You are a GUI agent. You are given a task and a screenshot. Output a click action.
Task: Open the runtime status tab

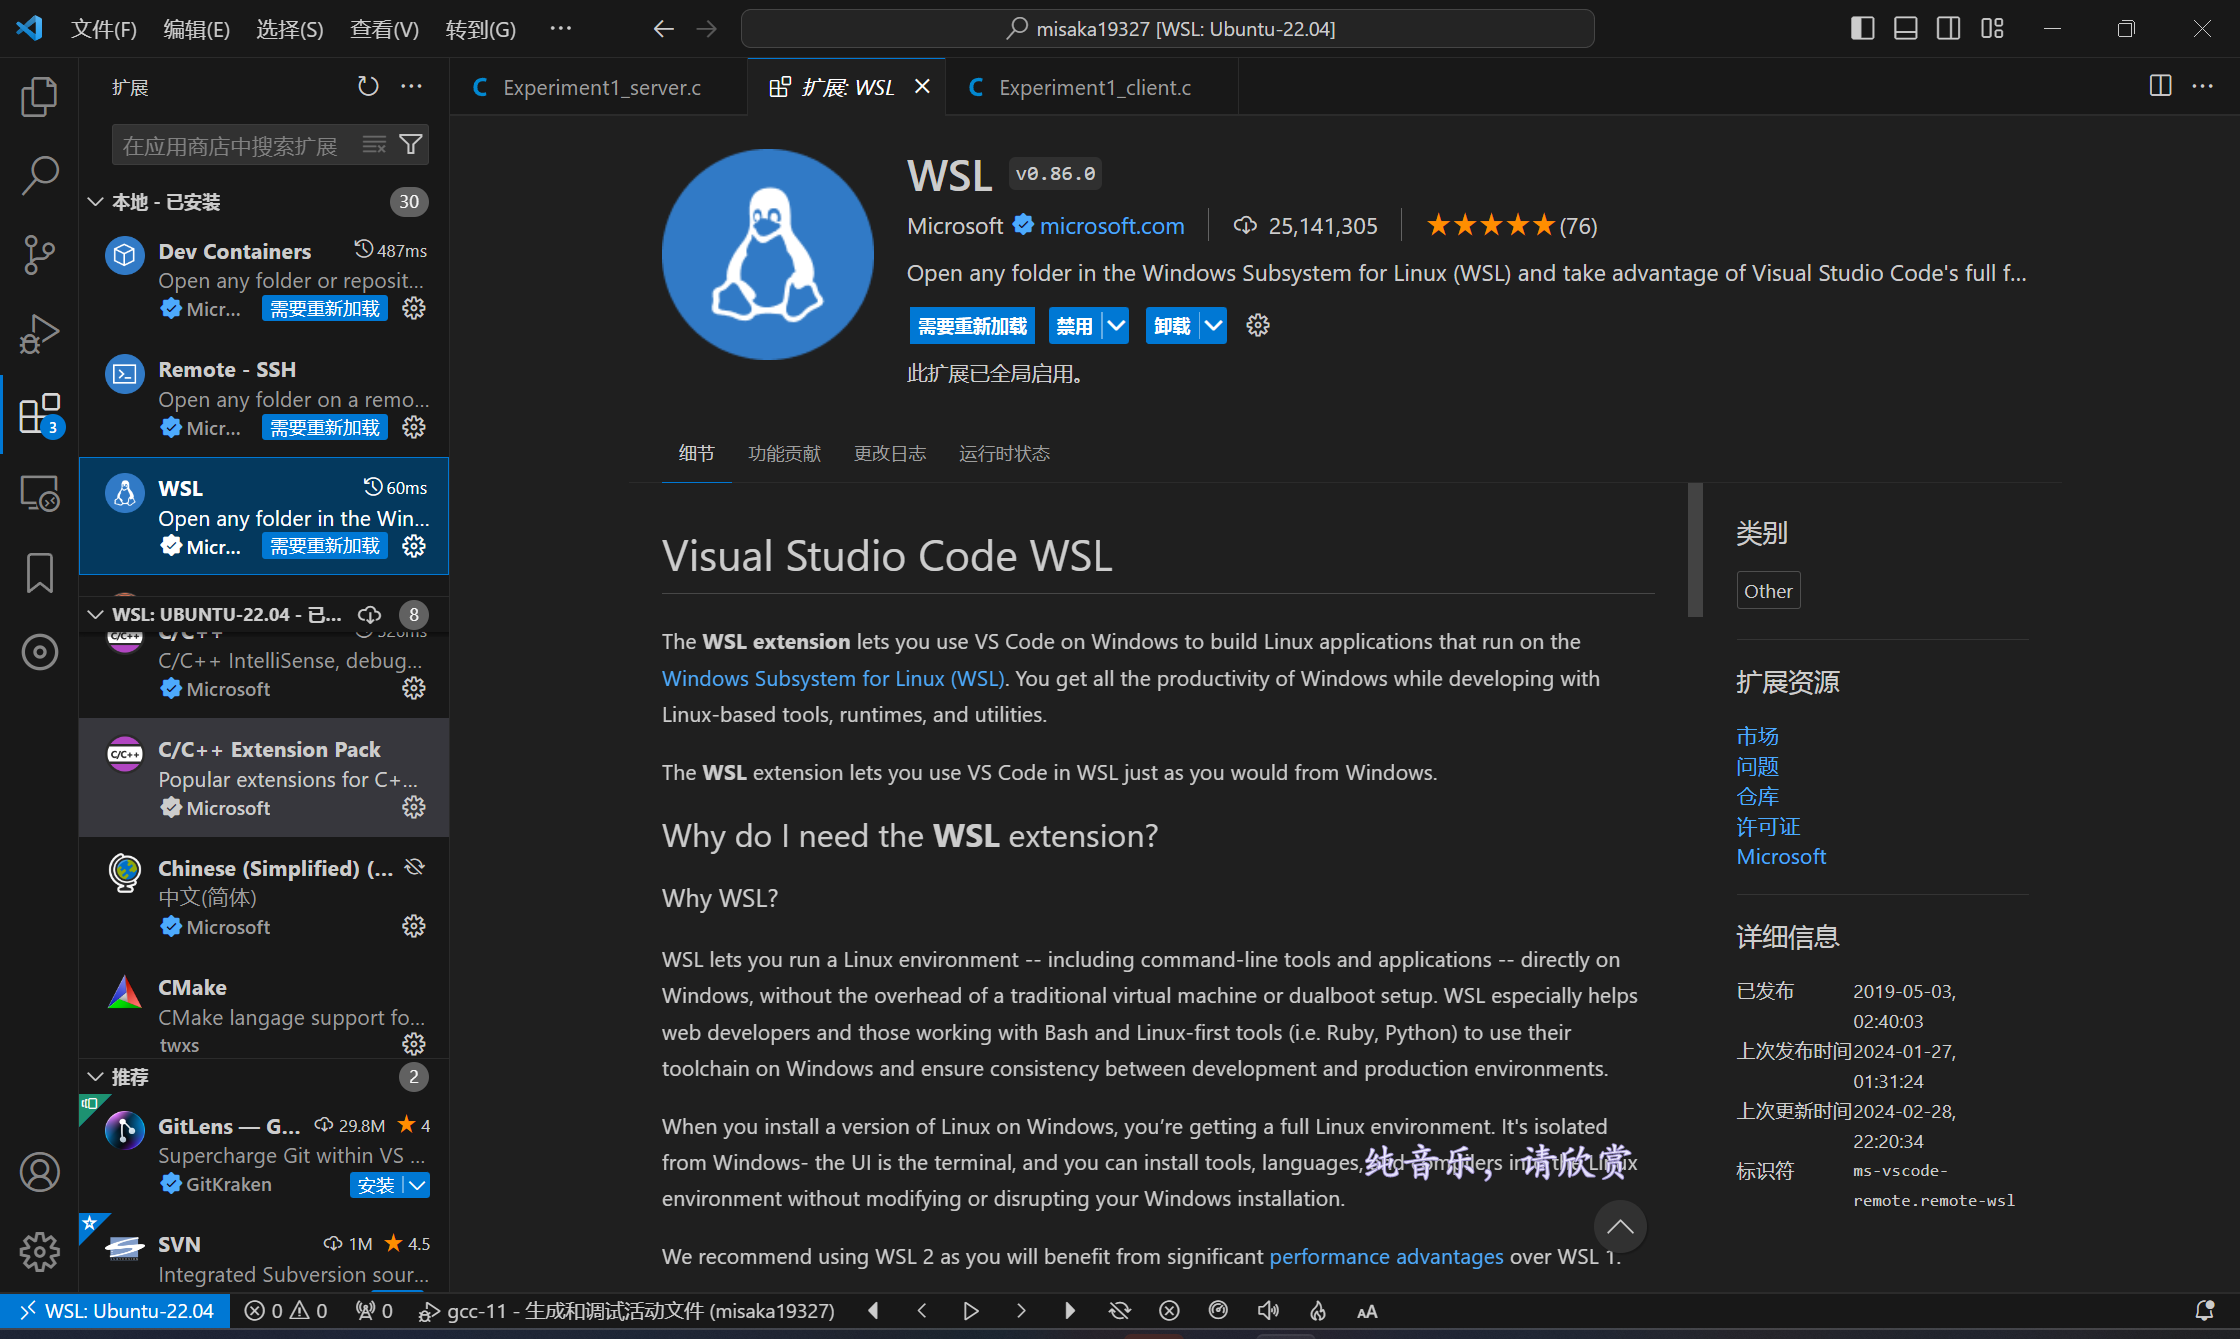(x=1004, y=454)
